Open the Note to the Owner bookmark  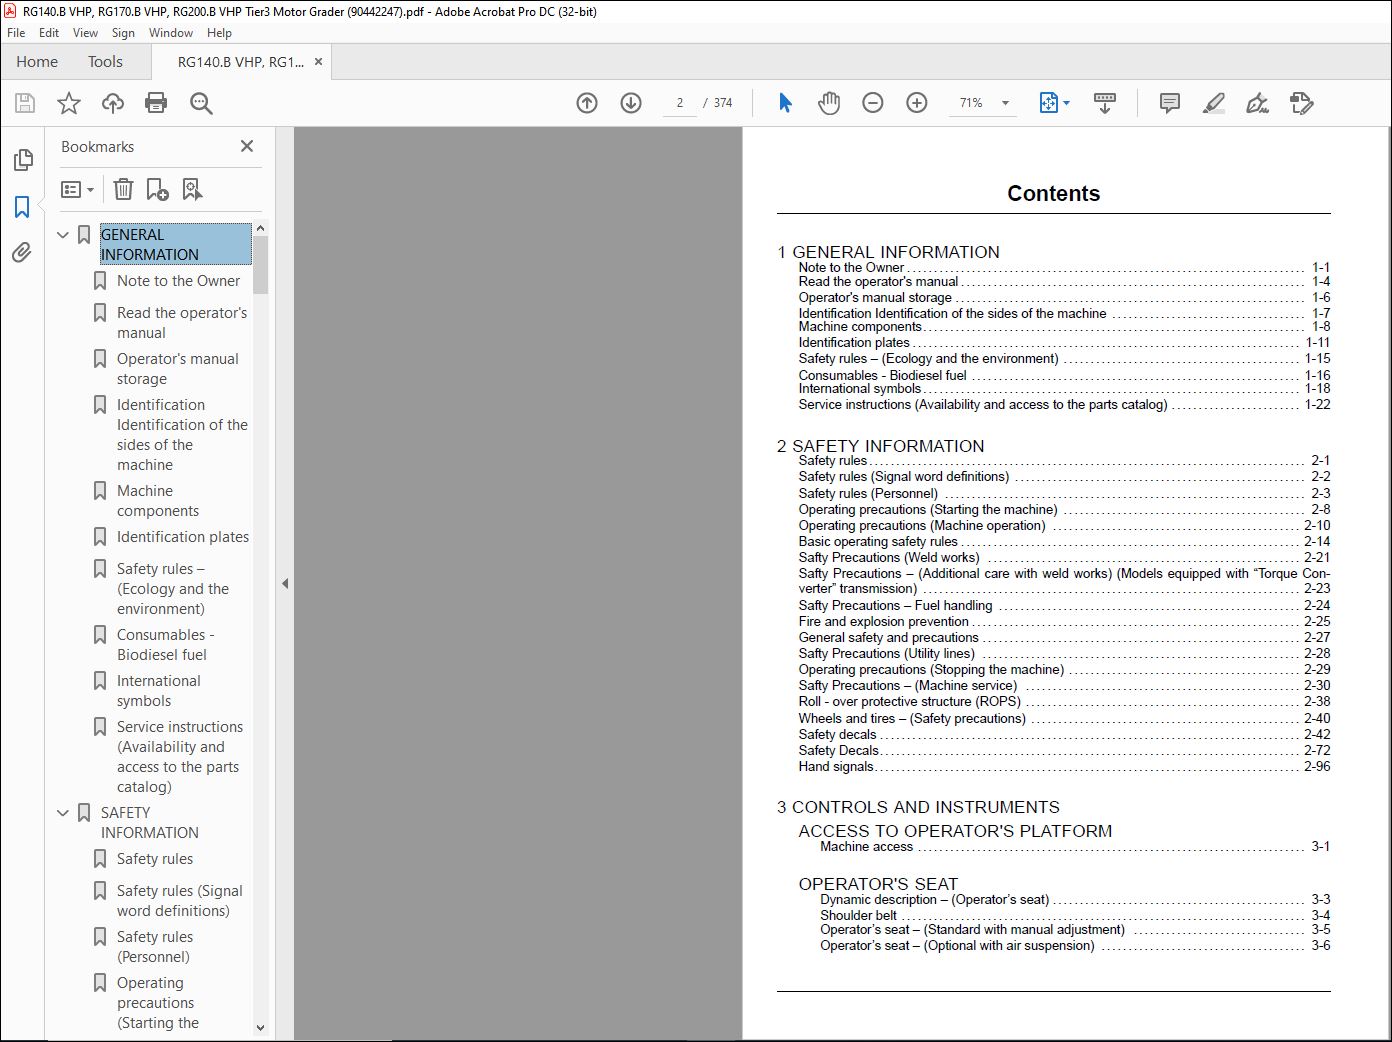pos(178,281)
